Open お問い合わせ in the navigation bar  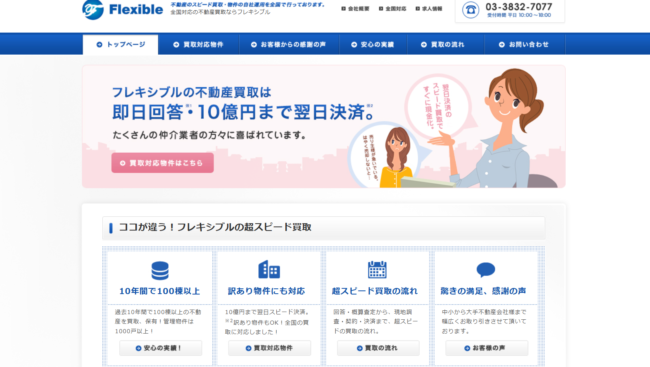[x=524, y=45]
